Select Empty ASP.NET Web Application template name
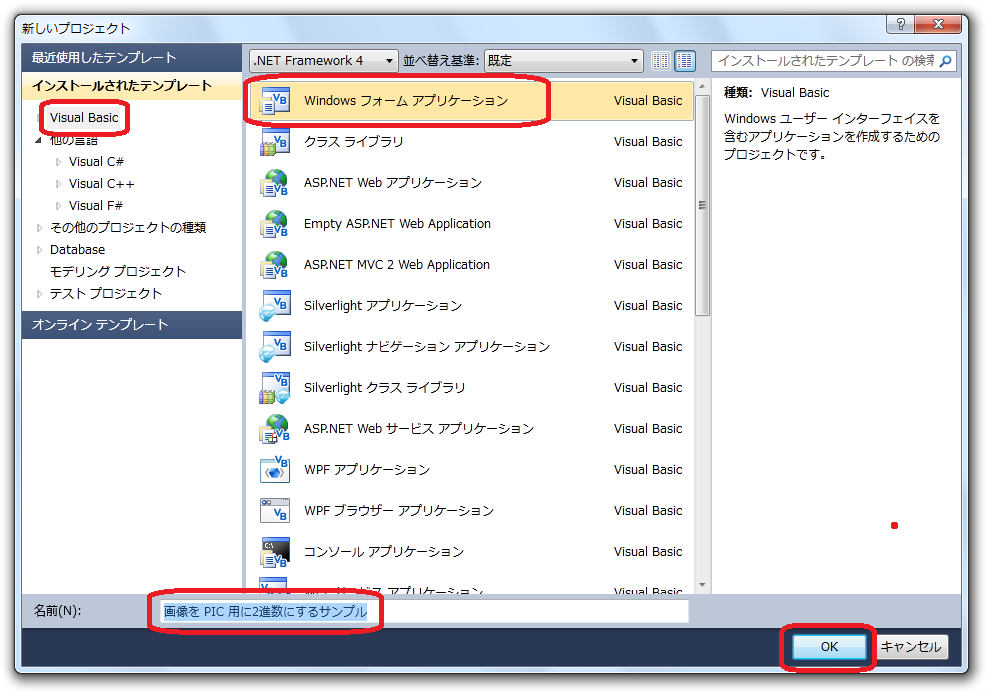The height and width of the screenshot is (692, 987). coord(397,224)
